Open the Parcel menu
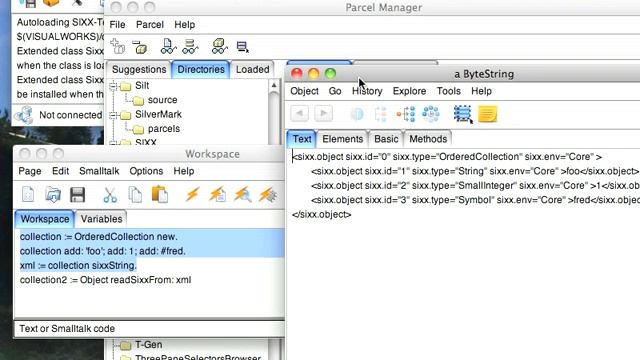The image size is (640, 360). point(150,25)
